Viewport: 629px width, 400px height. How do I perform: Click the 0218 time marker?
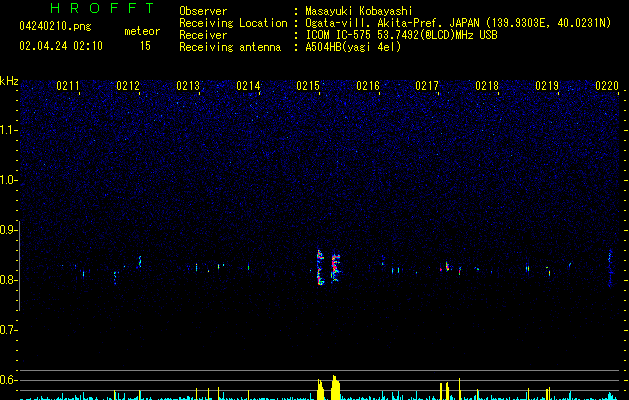click(487, 86)
